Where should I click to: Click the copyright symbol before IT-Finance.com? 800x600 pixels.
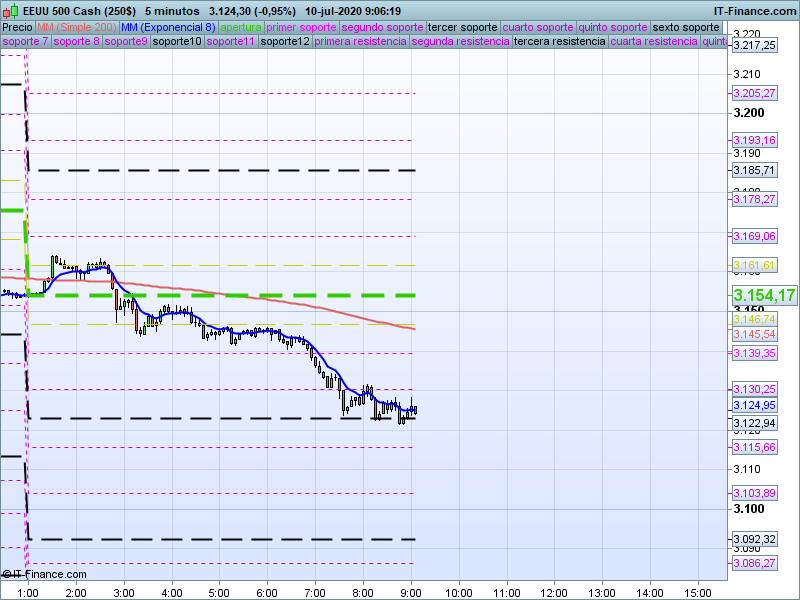click(x=6, y=574)
